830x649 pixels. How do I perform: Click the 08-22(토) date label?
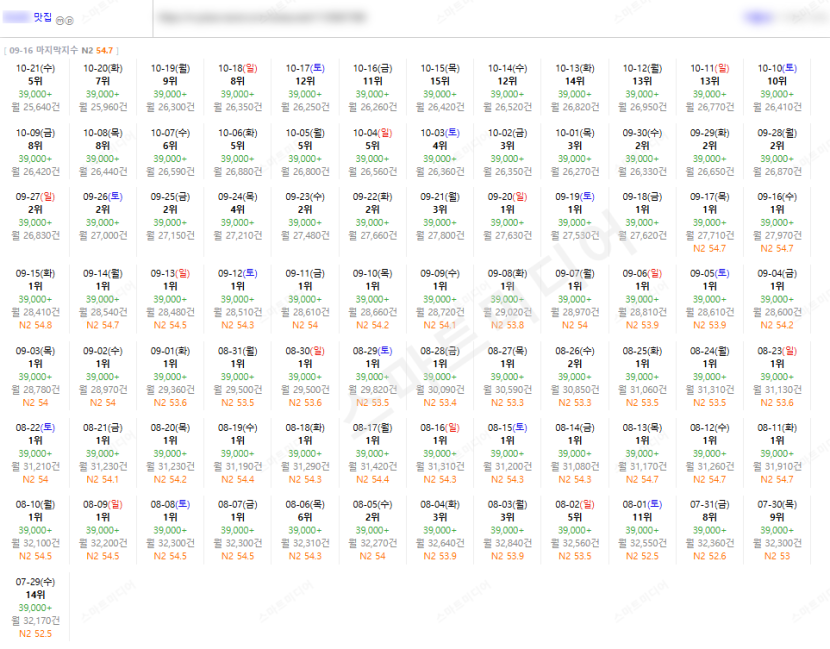pos(35,428)
